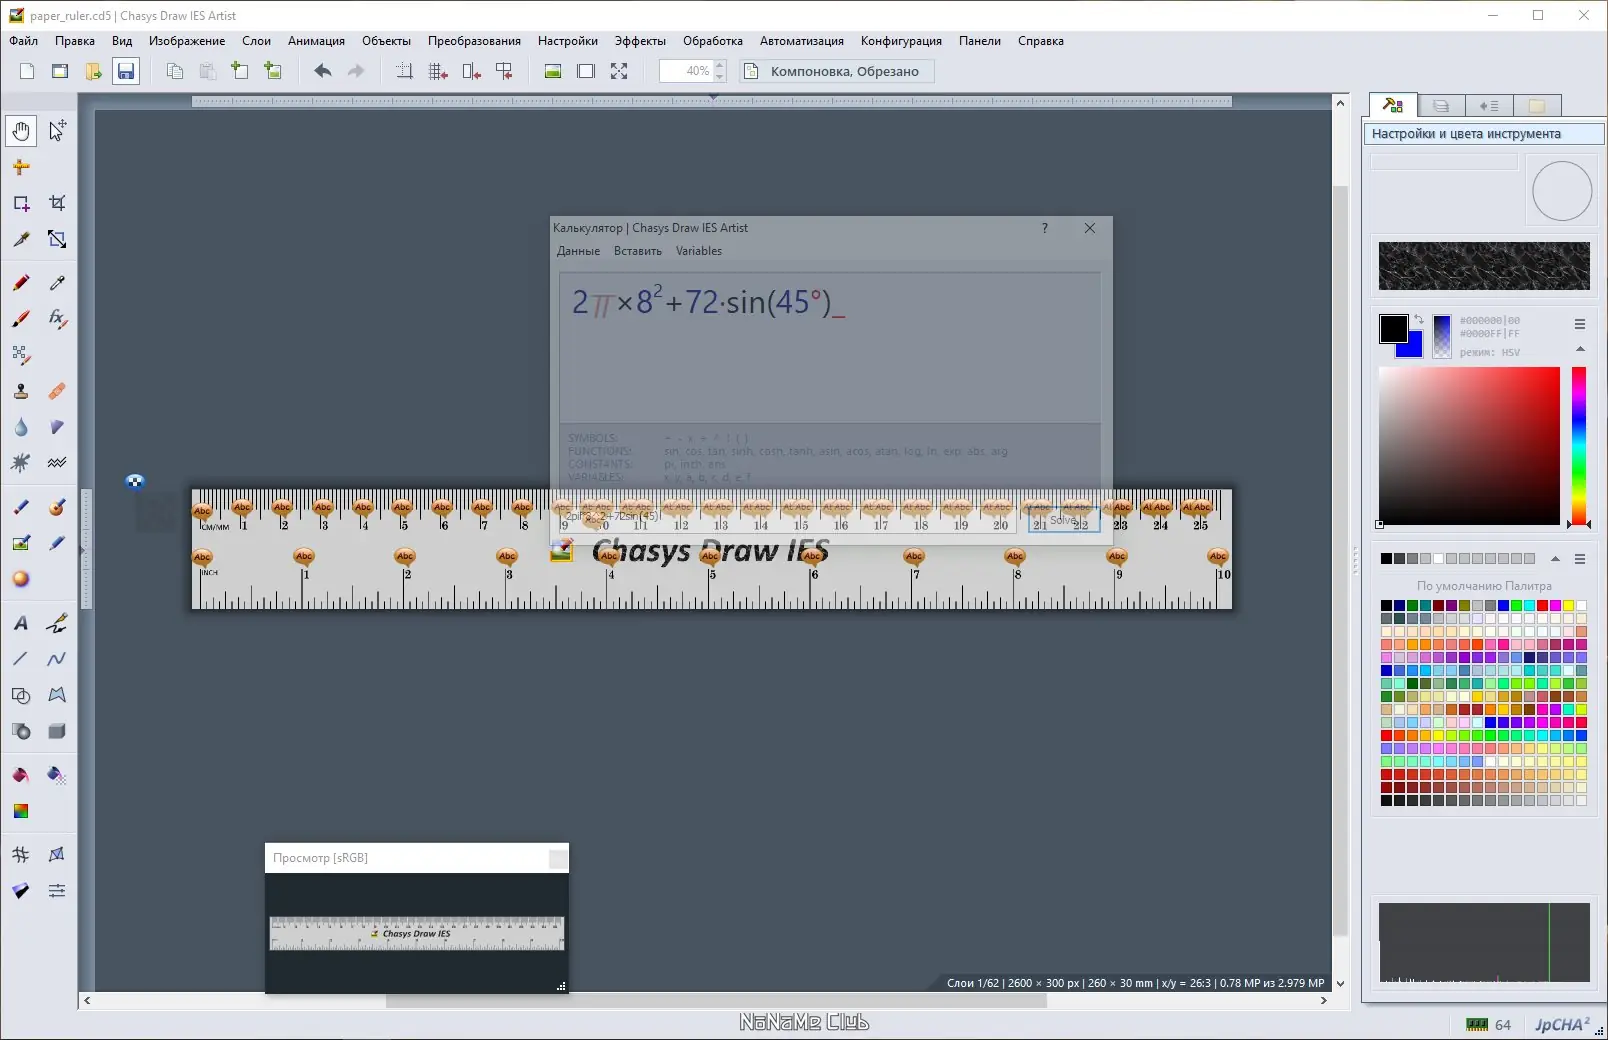The height and width of the screenshot is (1040, 1608).
Task: Click the grid tool icon in toolbox
Action: (x=21, y=855)
